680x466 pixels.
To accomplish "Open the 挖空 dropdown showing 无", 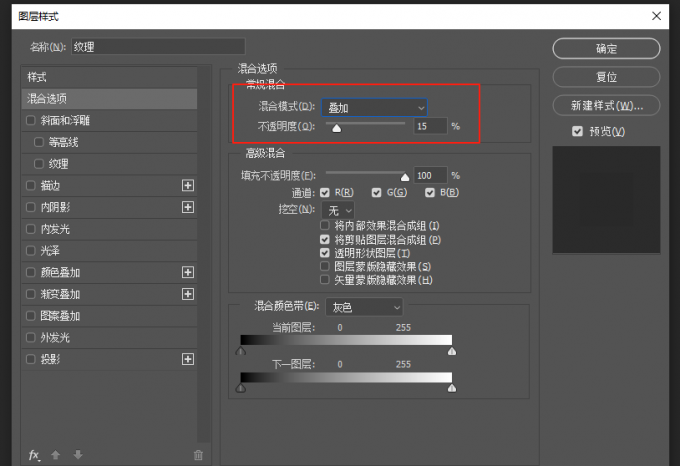I will 338,211.
